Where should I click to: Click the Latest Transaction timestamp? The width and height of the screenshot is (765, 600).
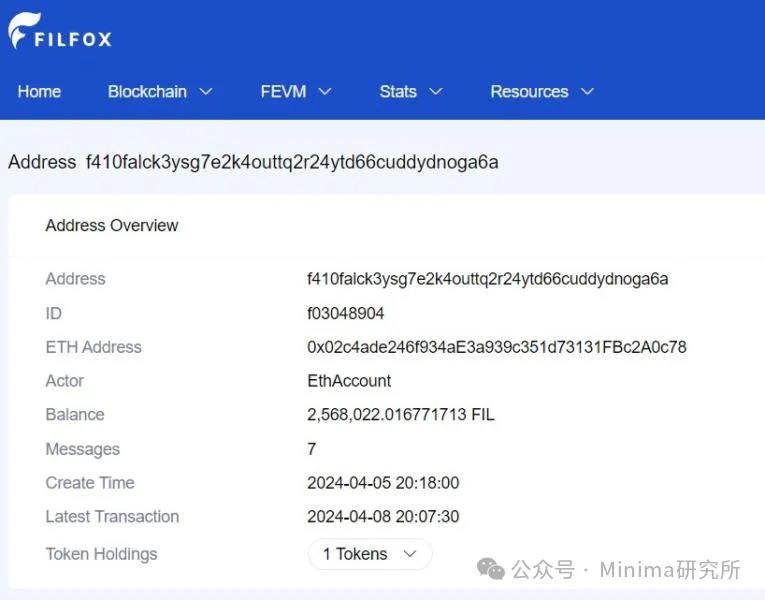pyautogui.click(x=383, y=517)
